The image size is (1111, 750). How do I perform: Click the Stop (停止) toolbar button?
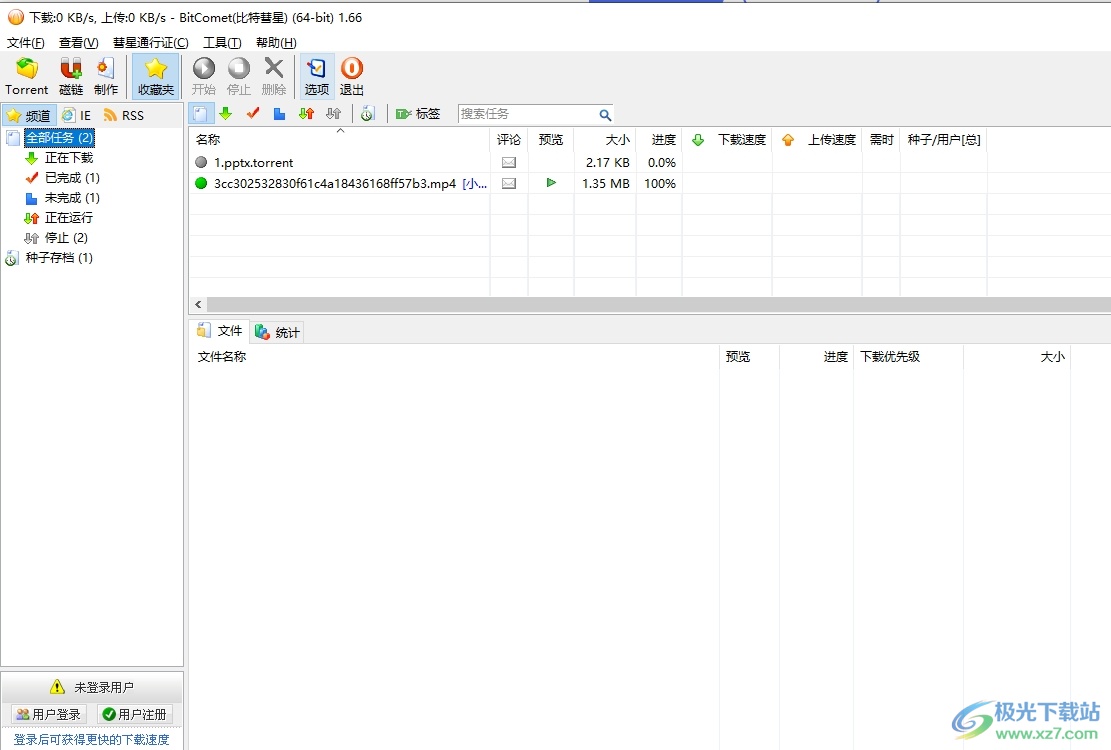[x=239, y=76]
